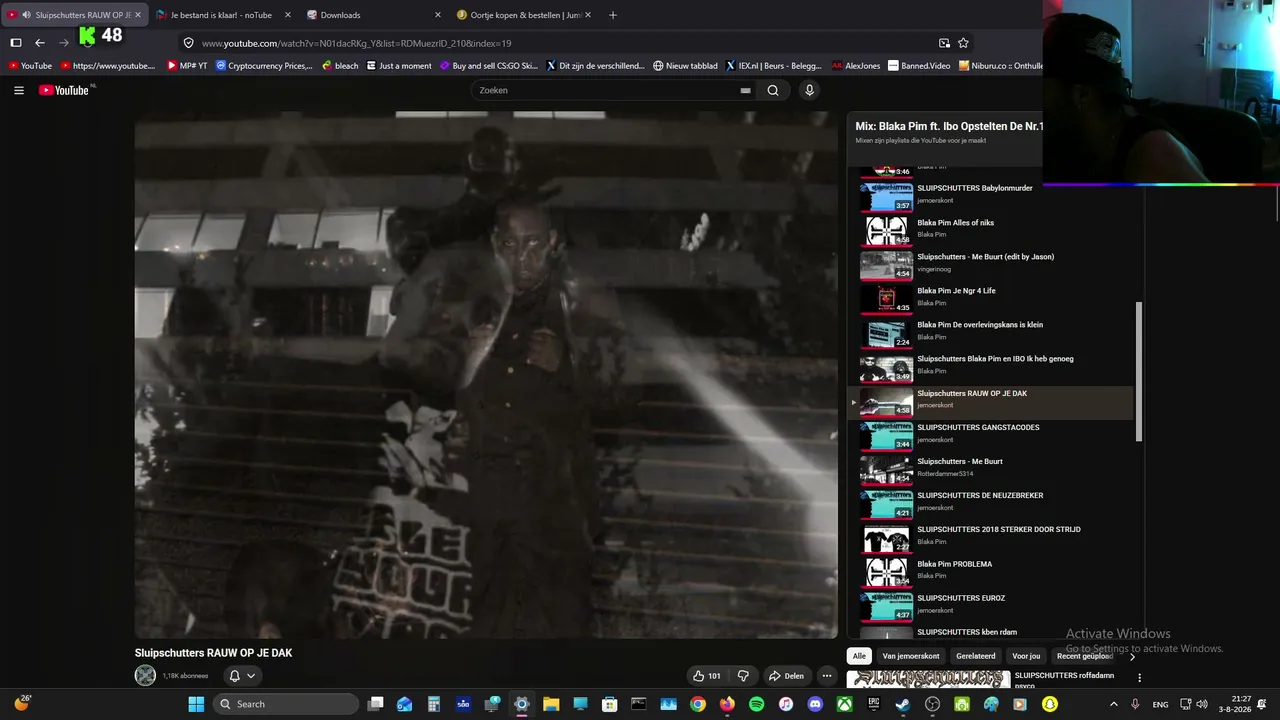Open the channel avatar under the video title
1280x720 pixels.
click(145, 676)
